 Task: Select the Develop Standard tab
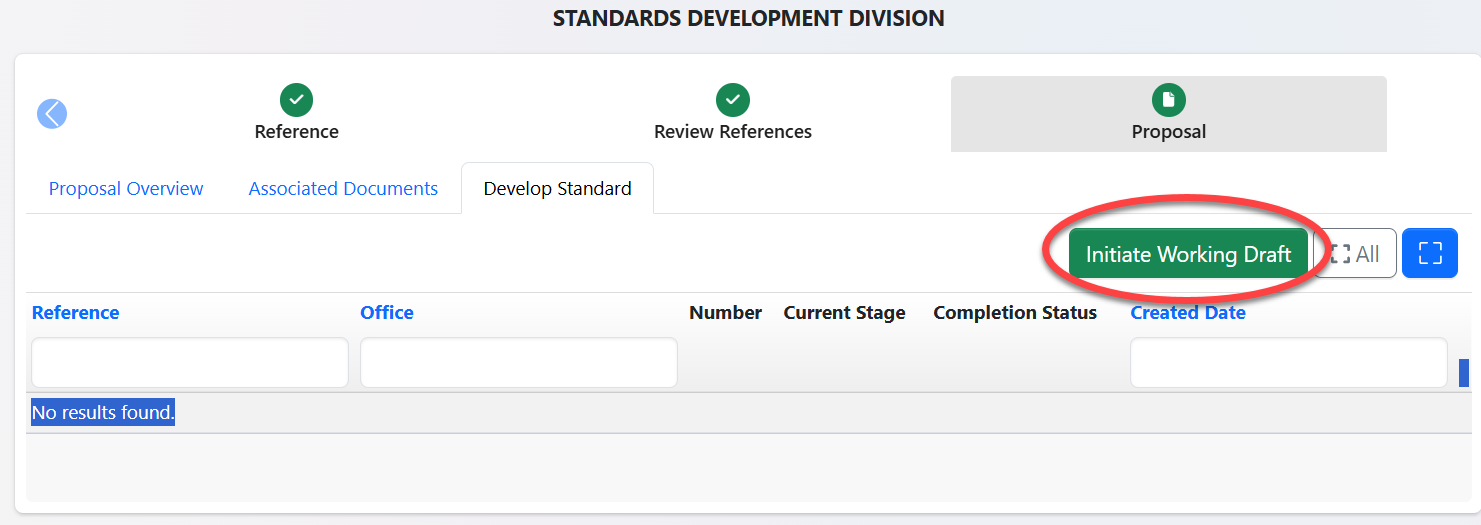pyautogui.click(x=557, y=189)
